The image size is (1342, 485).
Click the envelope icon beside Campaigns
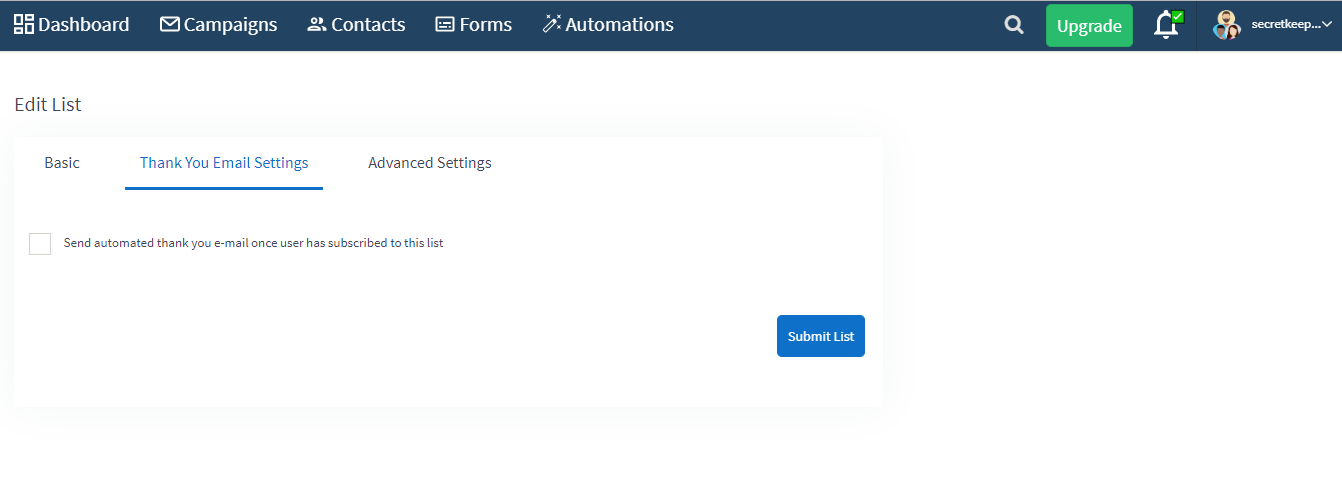pos(170,24)
